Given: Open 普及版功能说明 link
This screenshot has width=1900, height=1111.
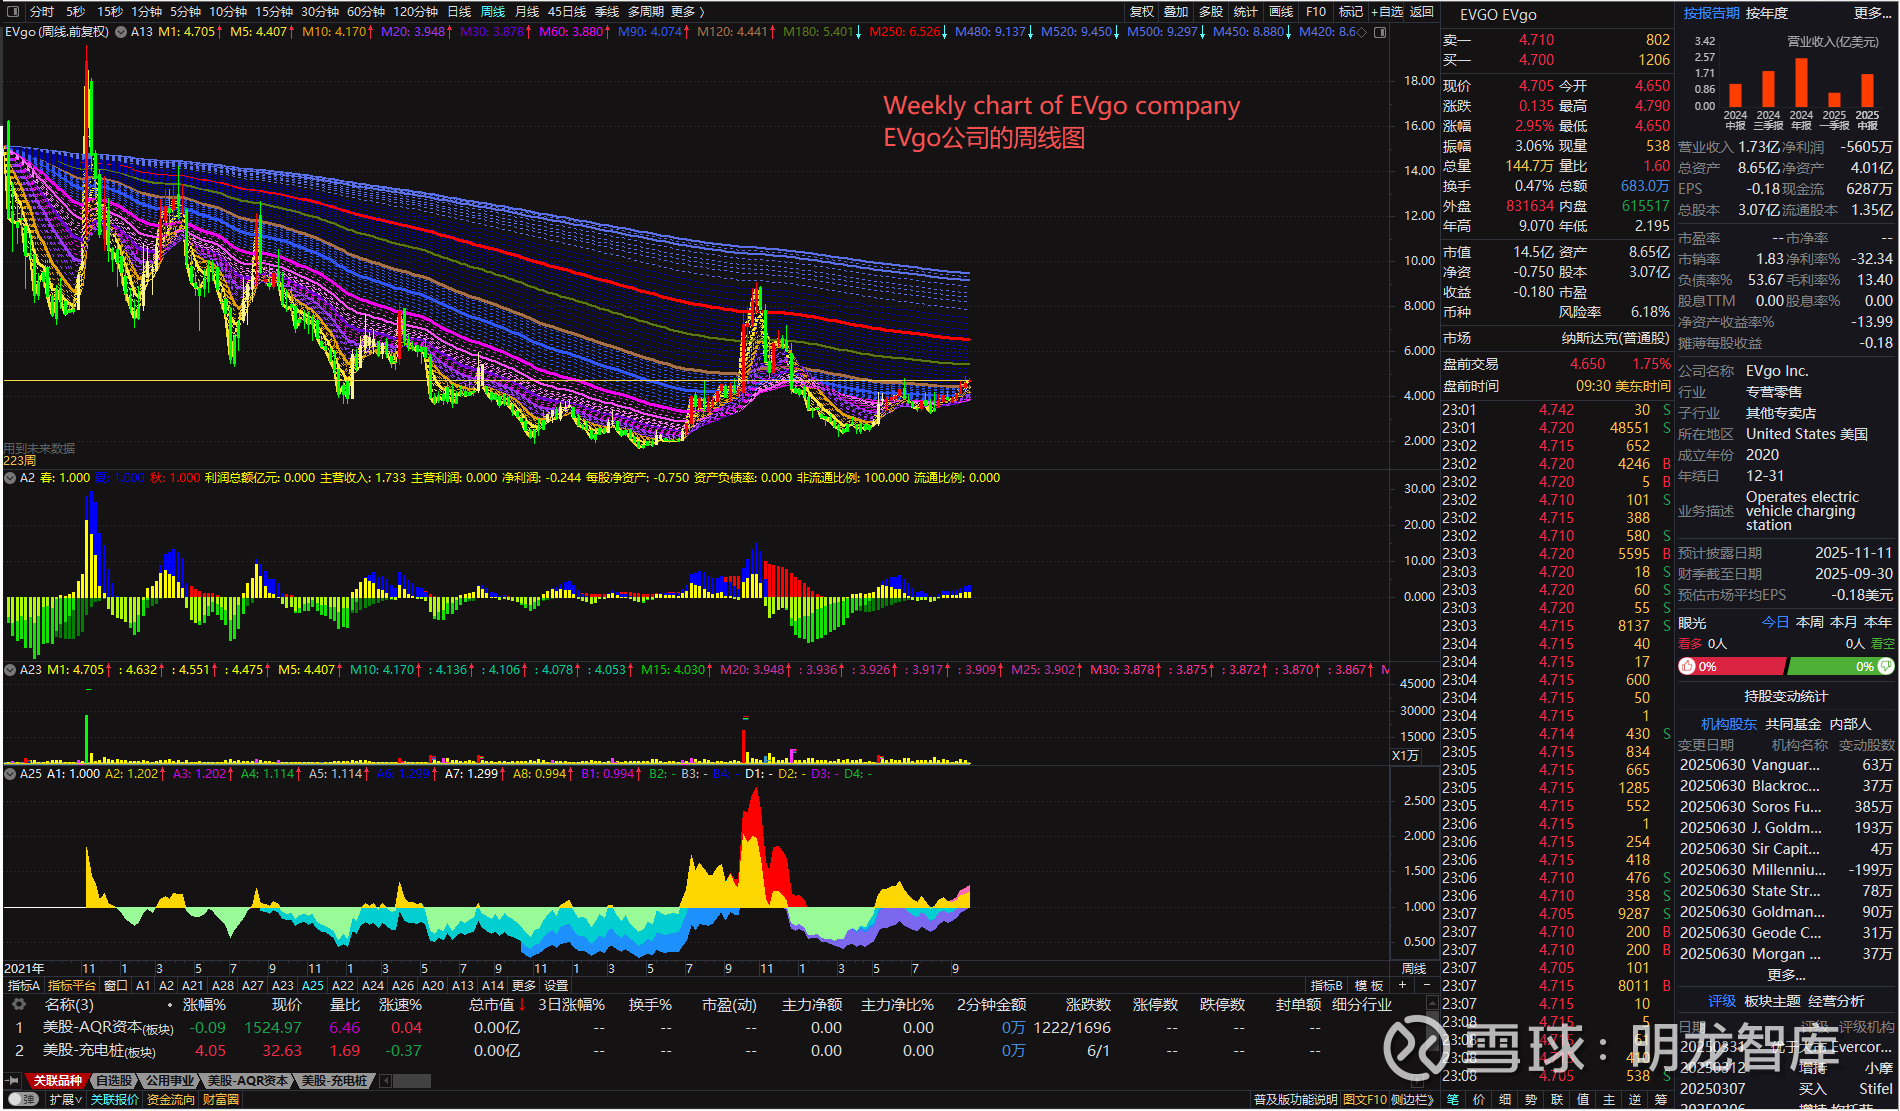Looking at the screenshot, I should (x=1295, y=1099).
